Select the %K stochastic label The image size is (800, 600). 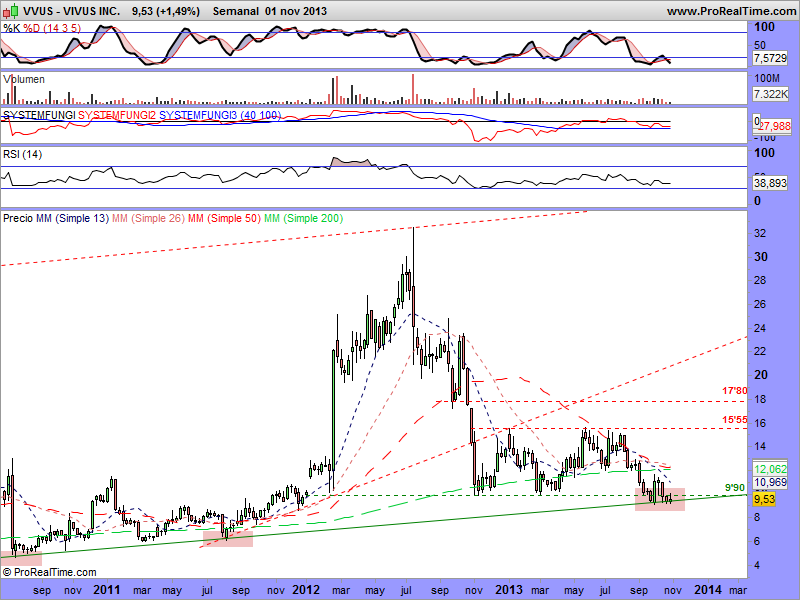pyautogui.click(x=12, y=28)
